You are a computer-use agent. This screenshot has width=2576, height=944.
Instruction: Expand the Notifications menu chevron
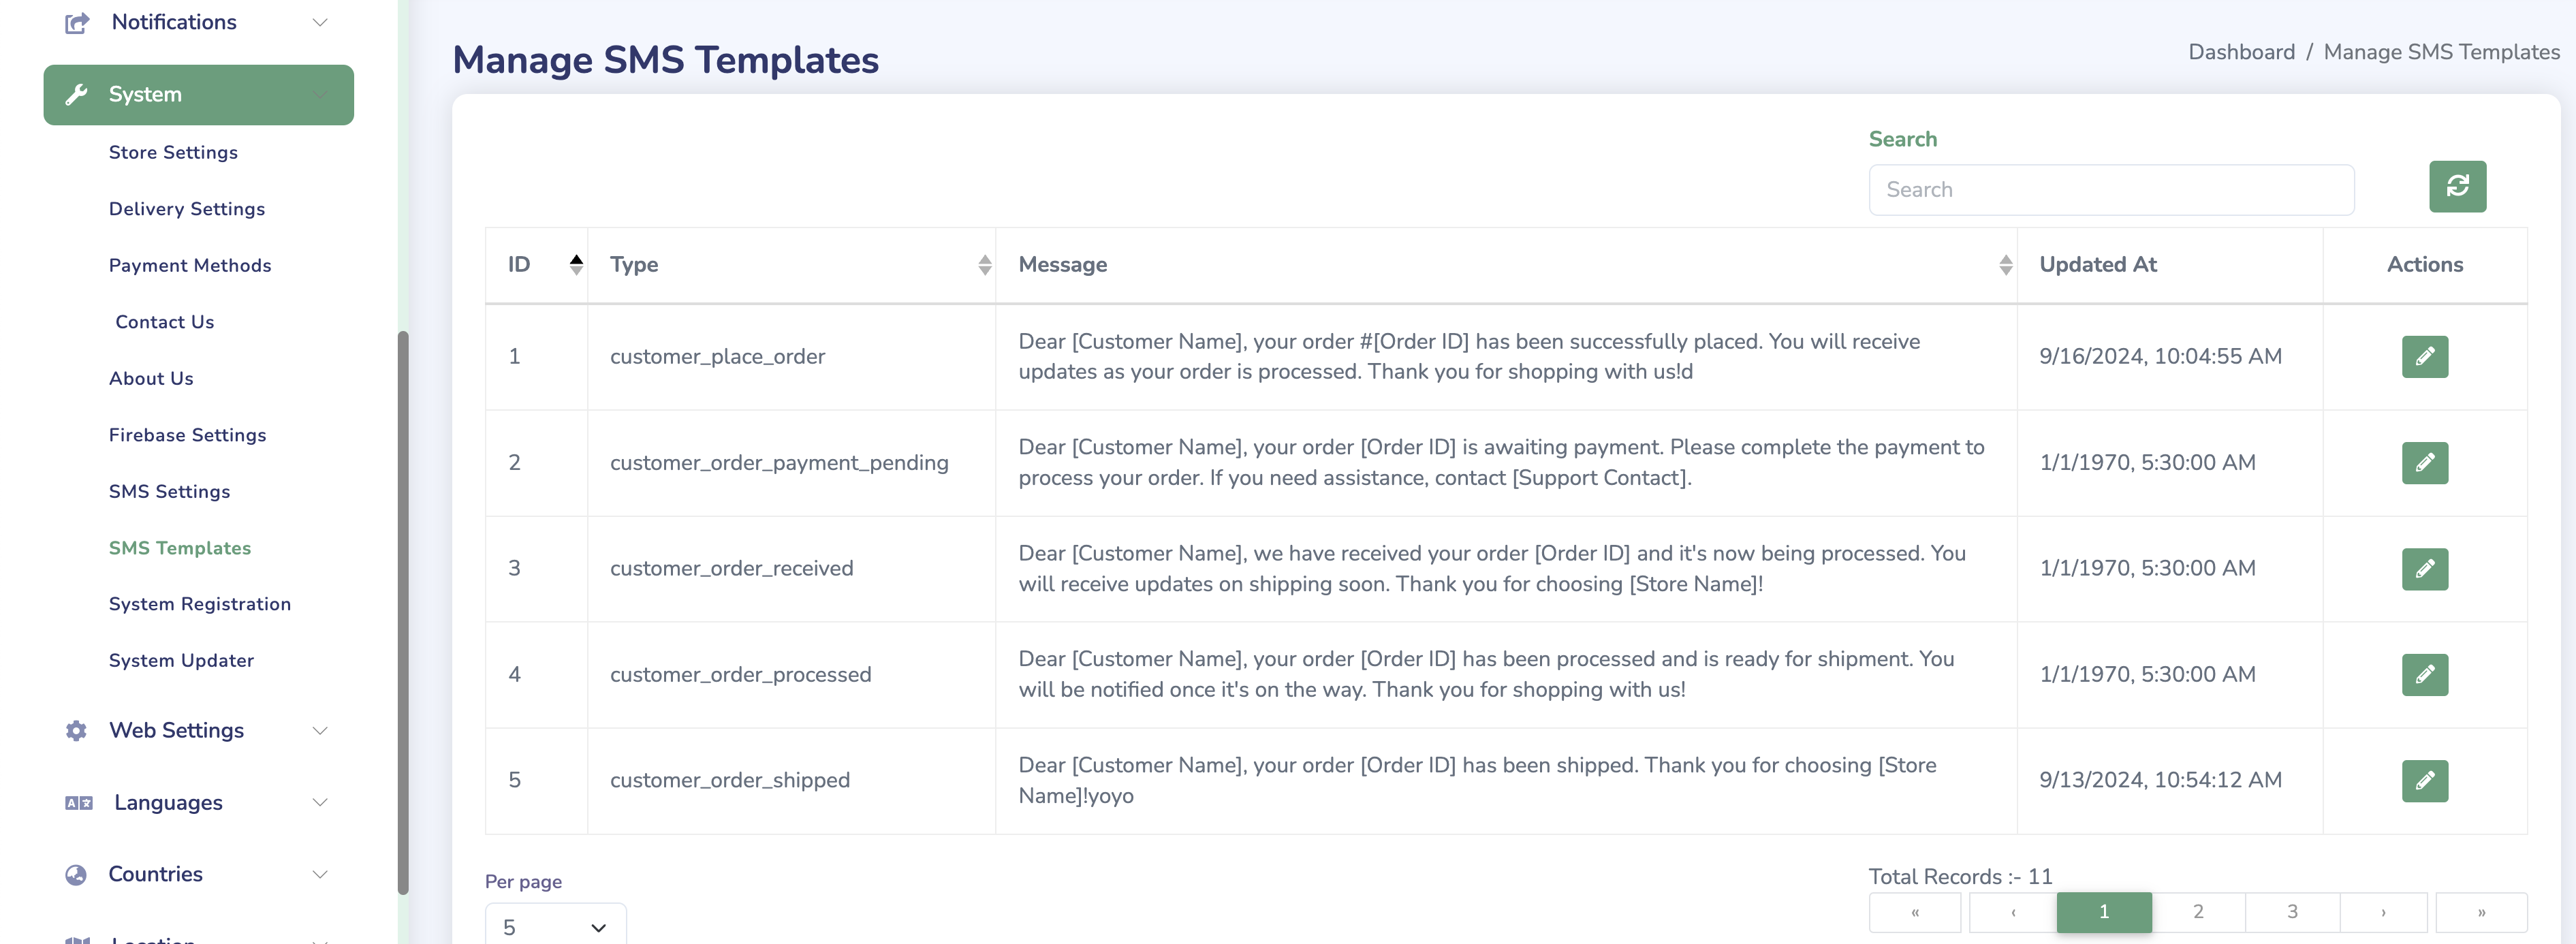coord(320,22)
